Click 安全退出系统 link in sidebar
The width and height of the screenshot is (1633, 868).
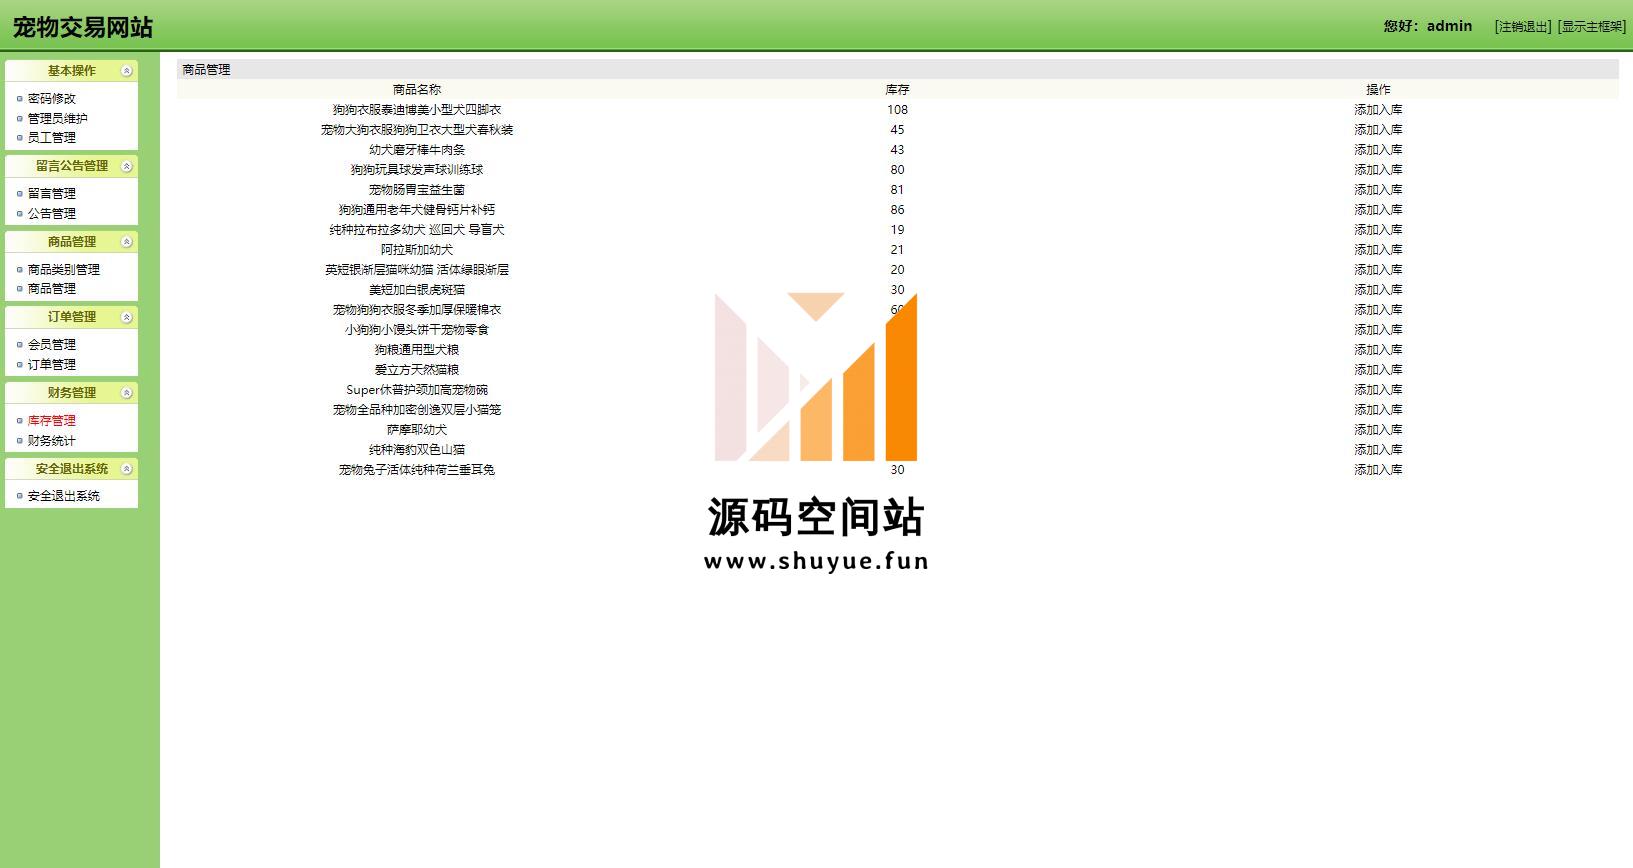[x=64, y=496]
